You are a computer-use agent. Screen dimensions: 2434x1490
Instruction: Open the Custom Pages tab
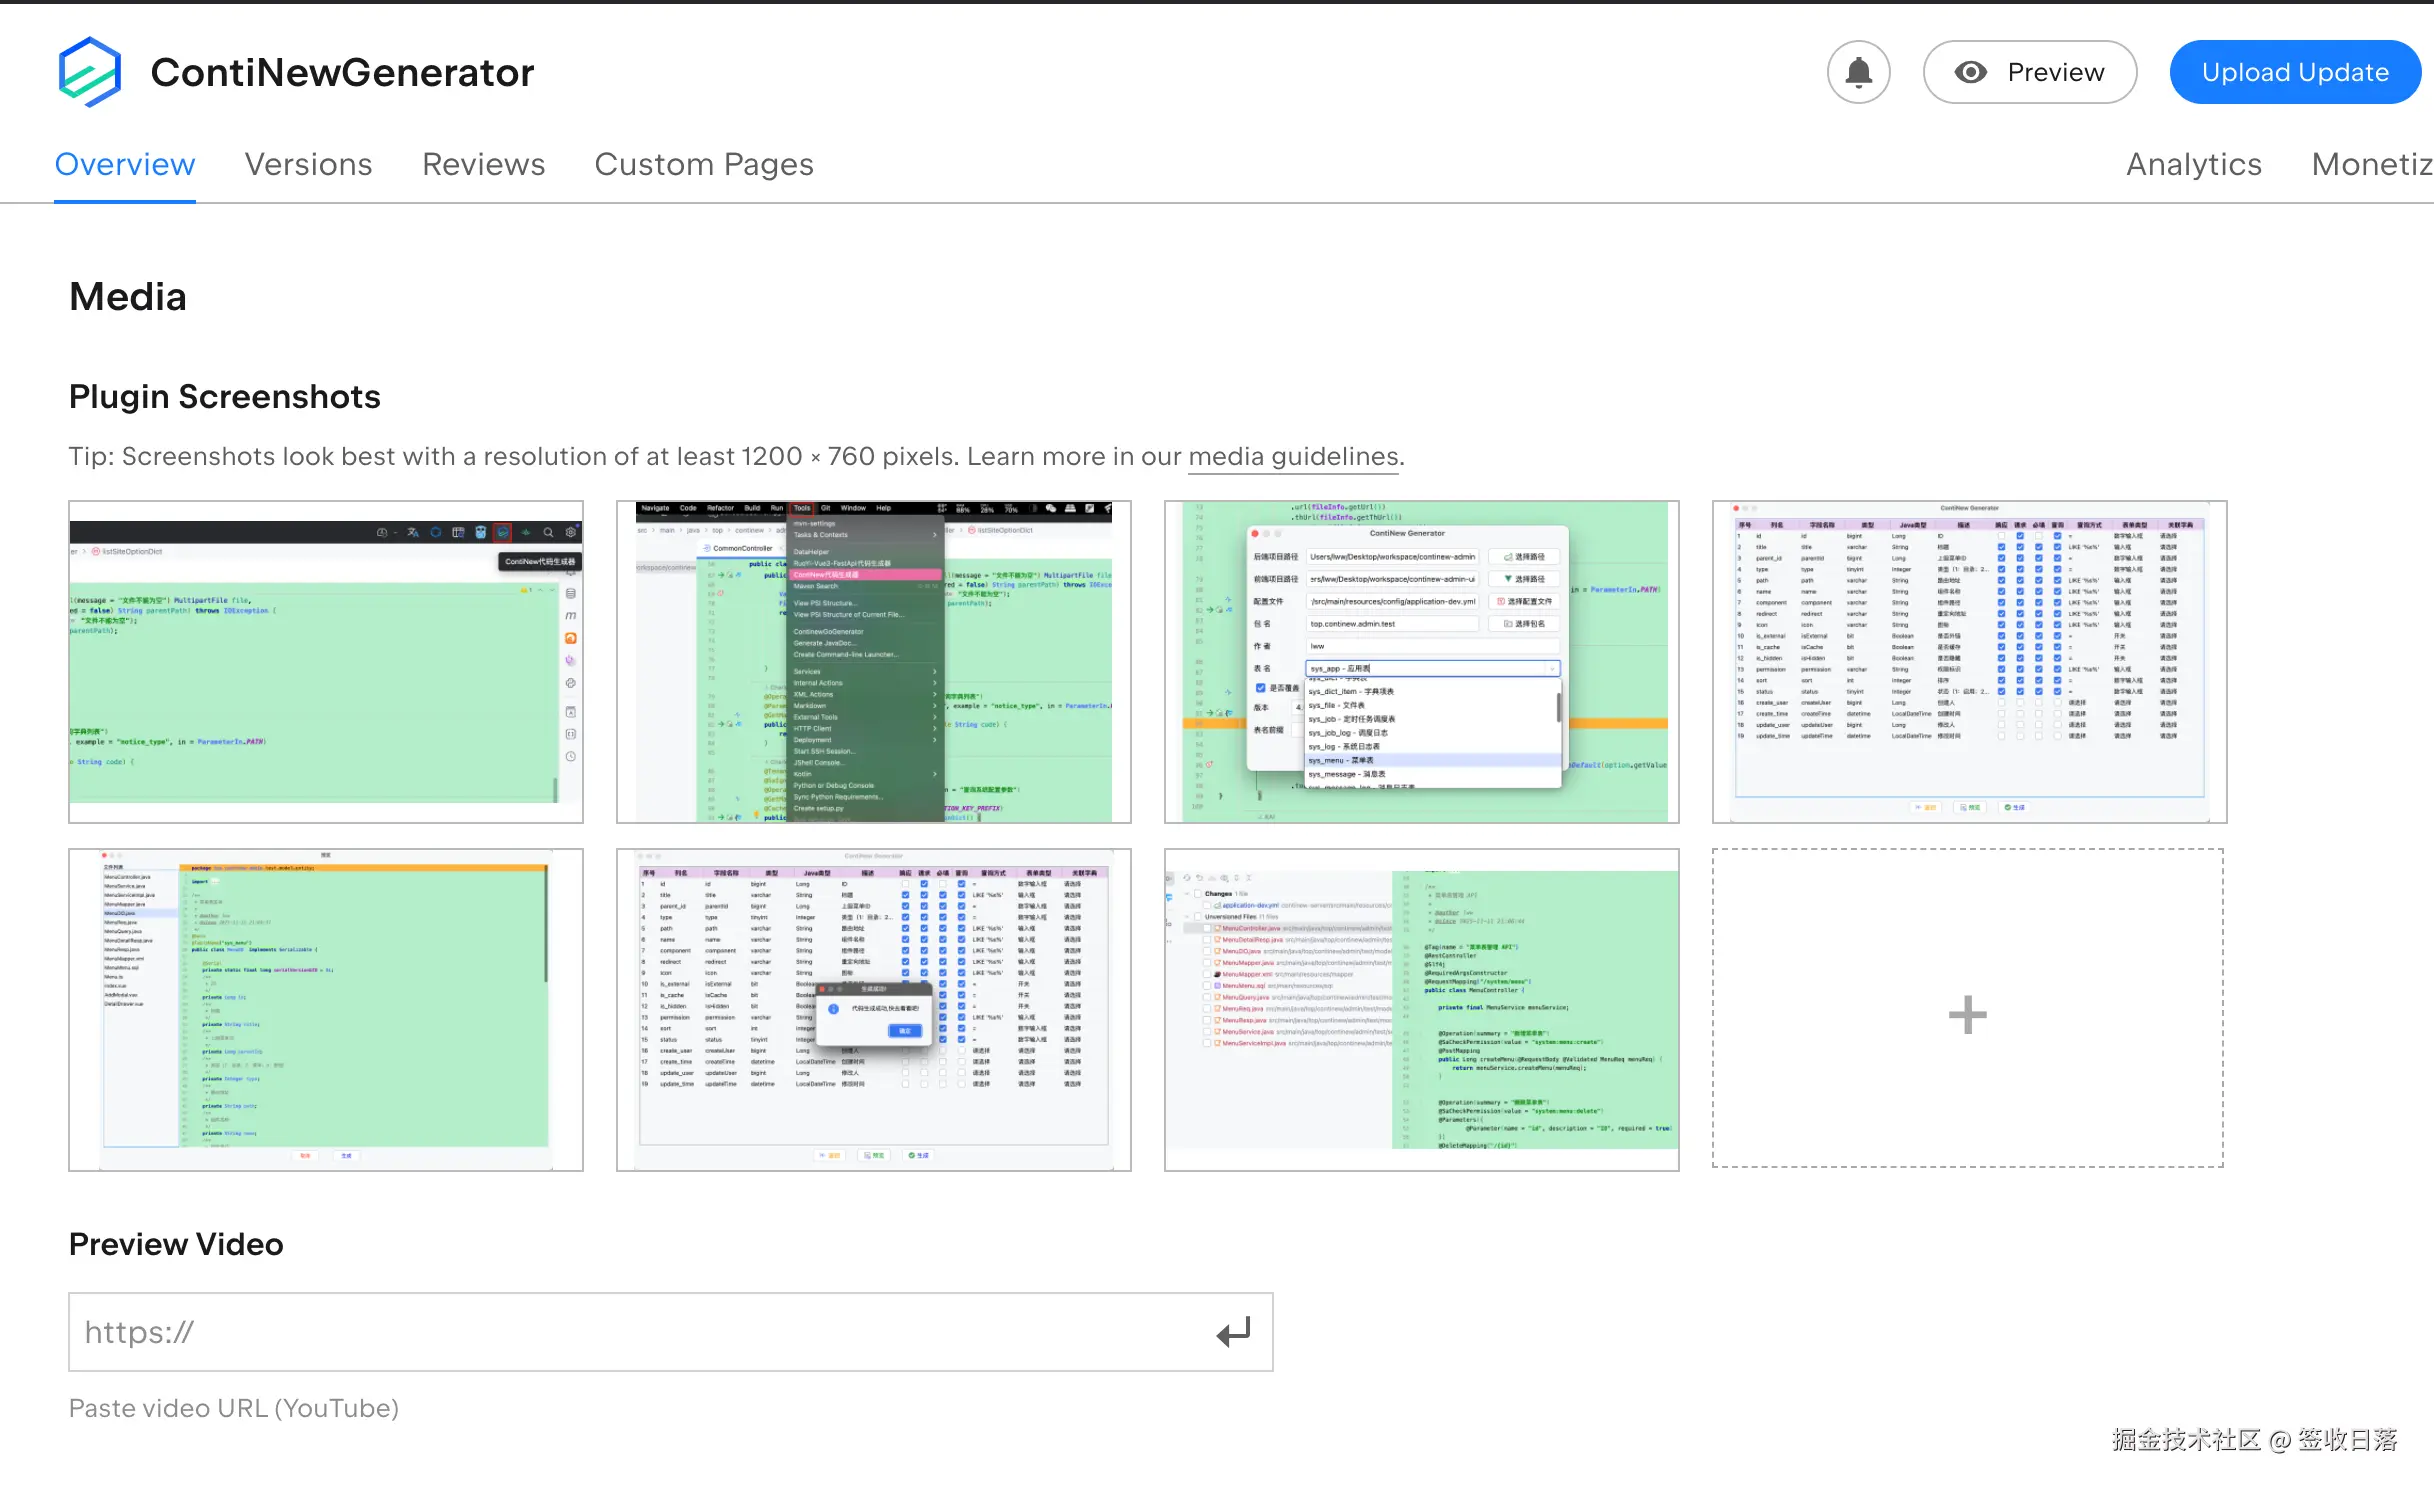coord(704,164)
